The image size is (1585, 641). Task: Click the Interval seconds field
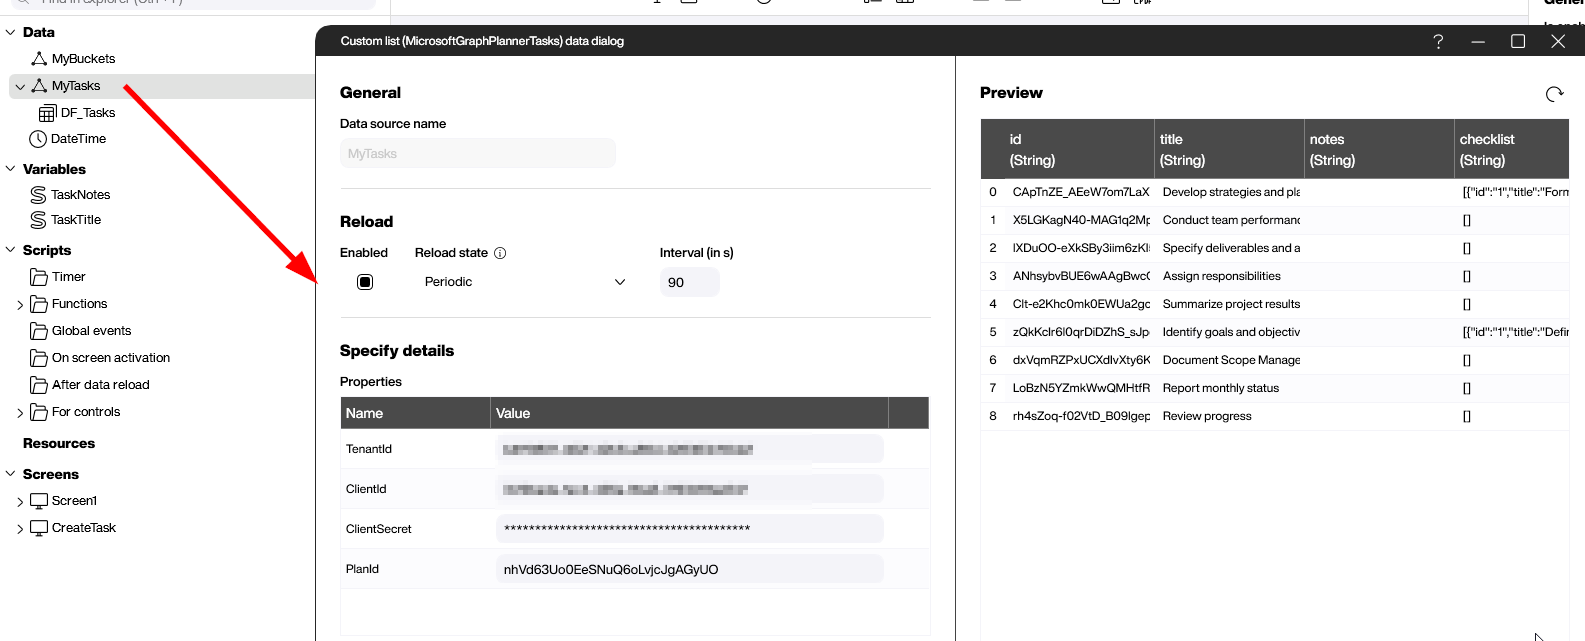click(690, 282)
